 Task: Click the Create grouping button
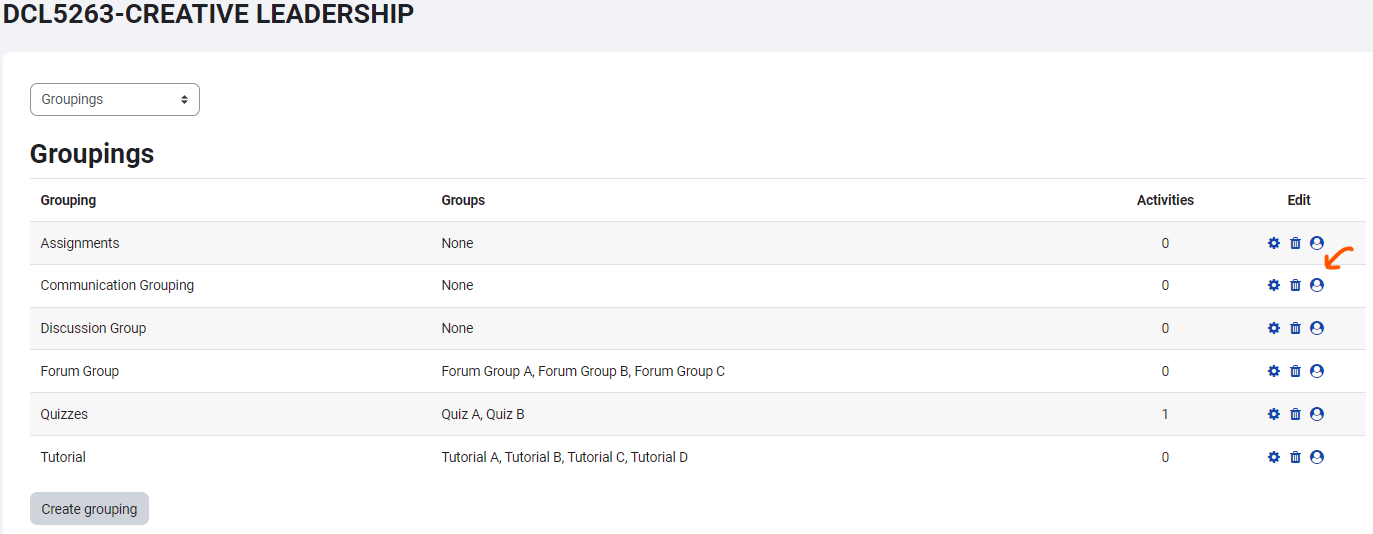[x=89, y=509]
